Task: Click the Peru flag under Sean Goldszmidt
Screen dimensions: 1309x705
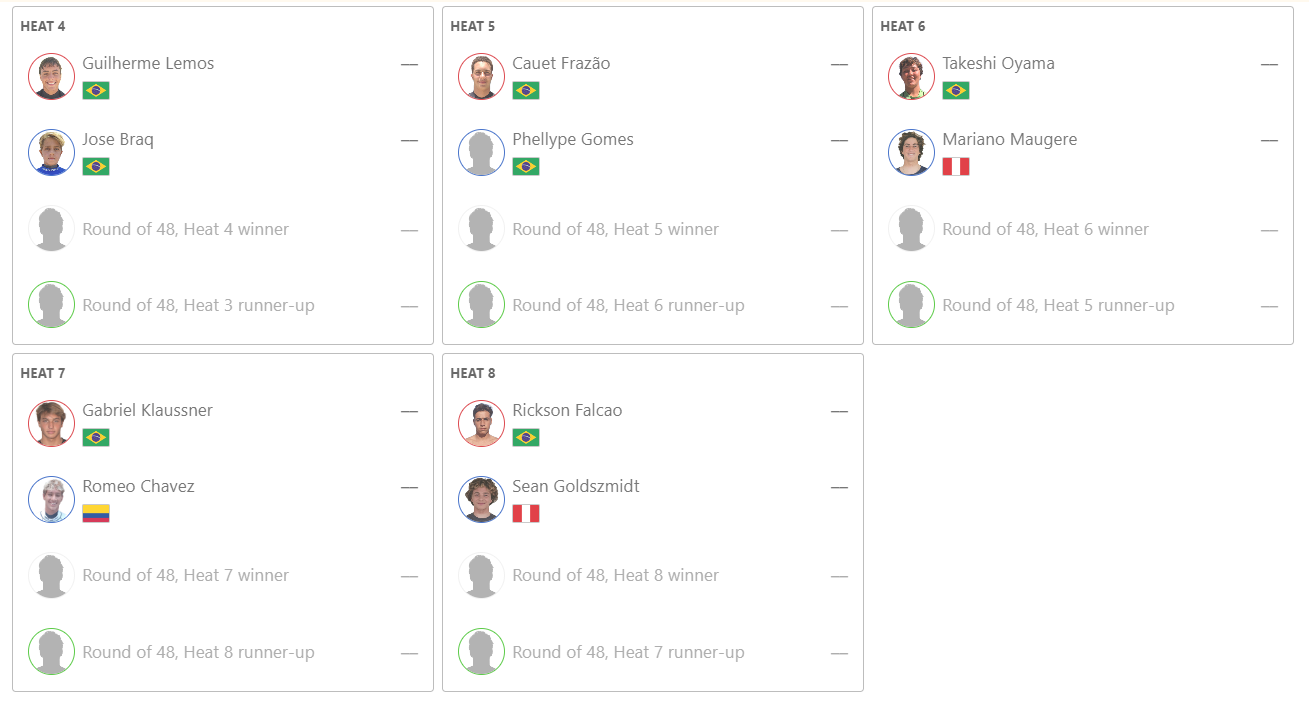Action: 526,513
